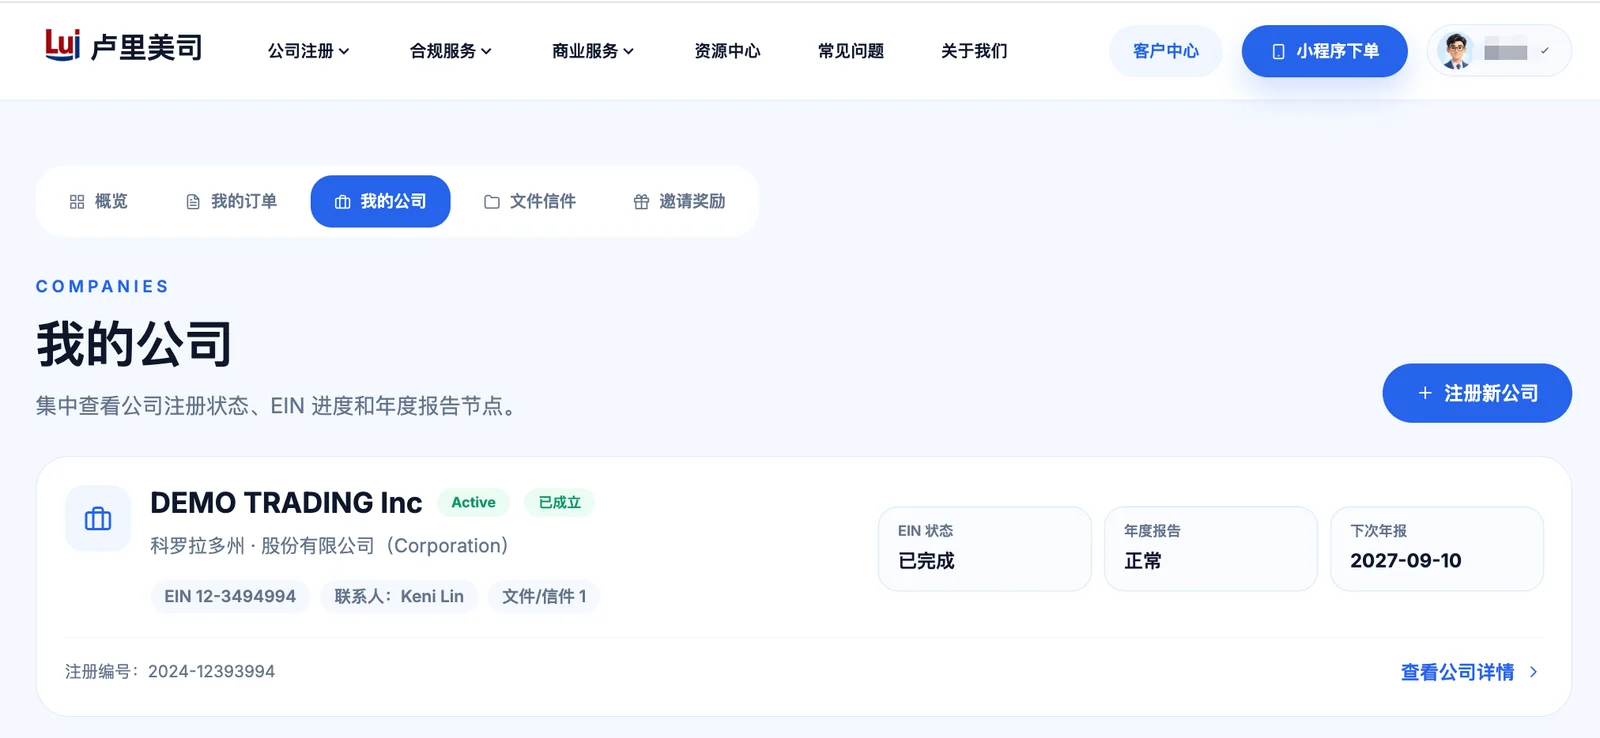Click the user avatar photo

pyautogui.click(x=1456, y=51)
